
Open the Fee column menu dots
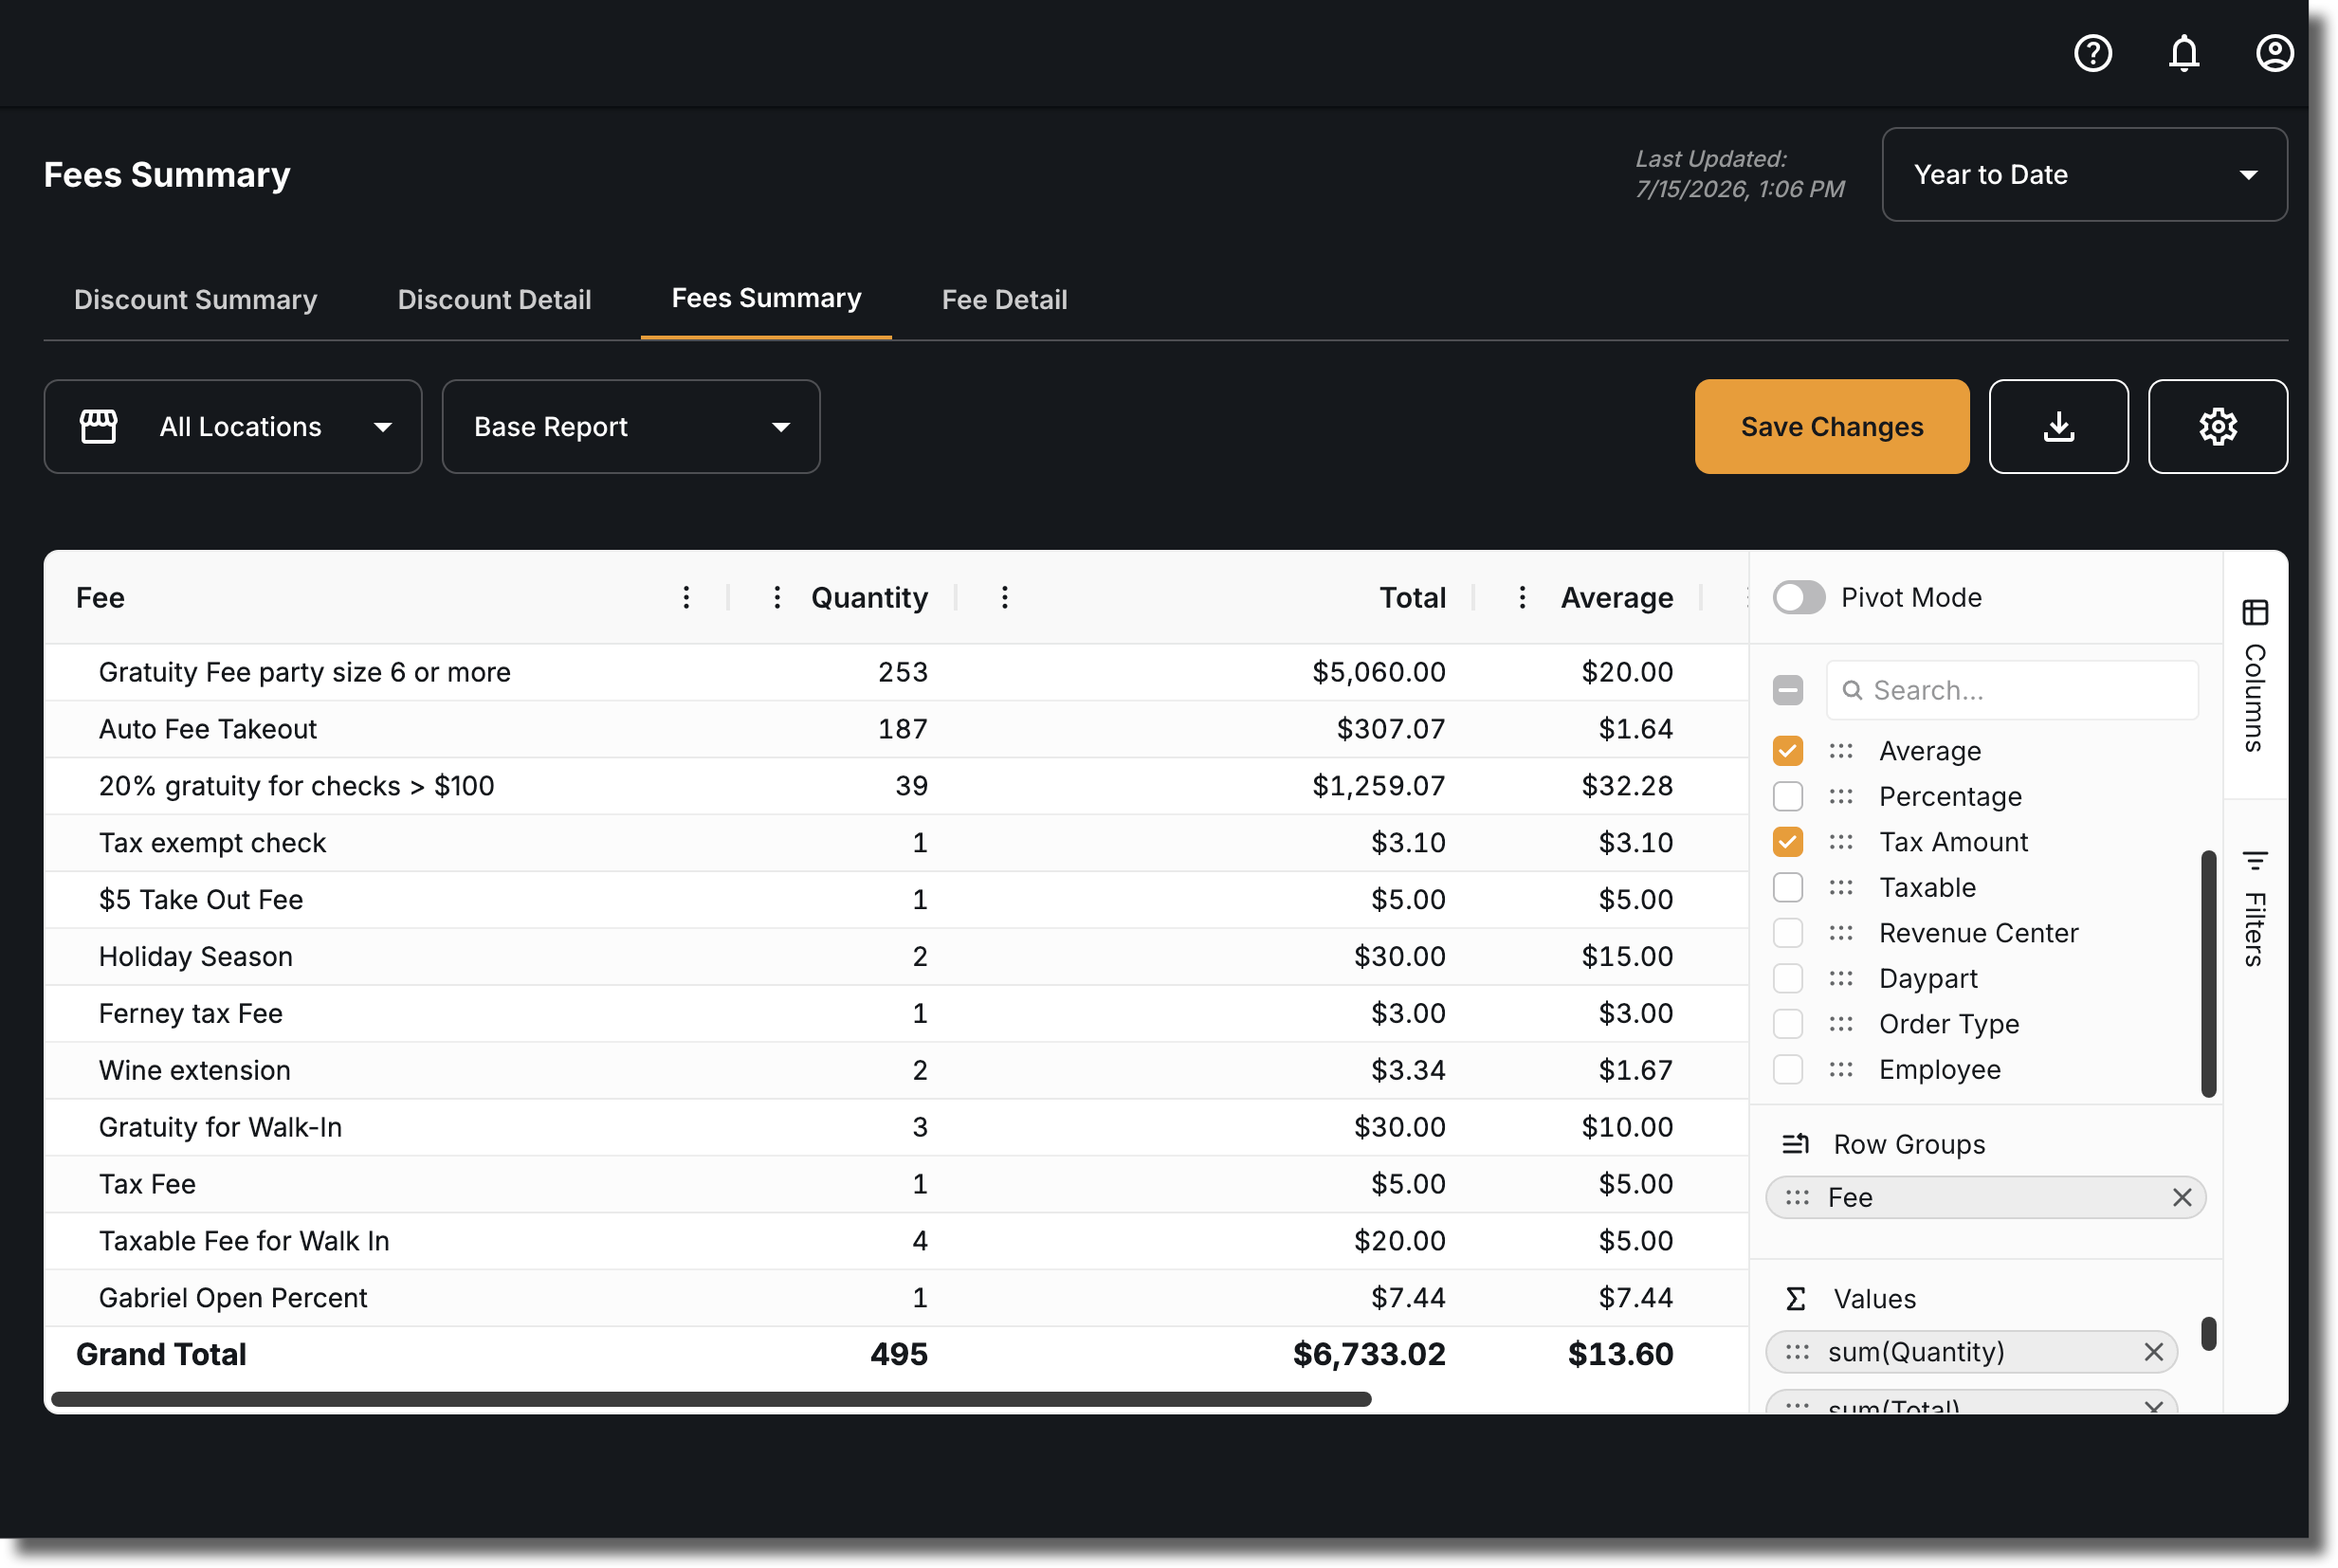686,597
